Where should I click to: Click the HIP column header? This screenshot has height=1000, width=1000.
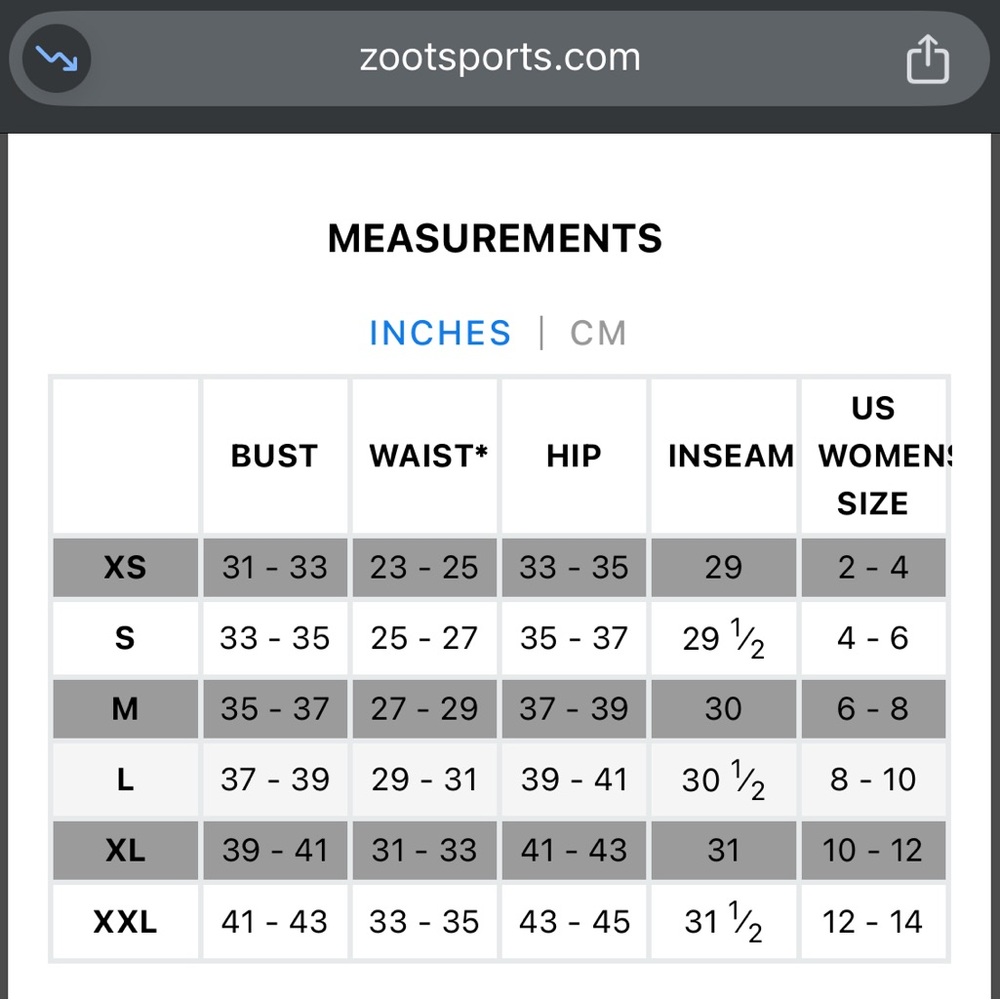click(x=574, y=456)
